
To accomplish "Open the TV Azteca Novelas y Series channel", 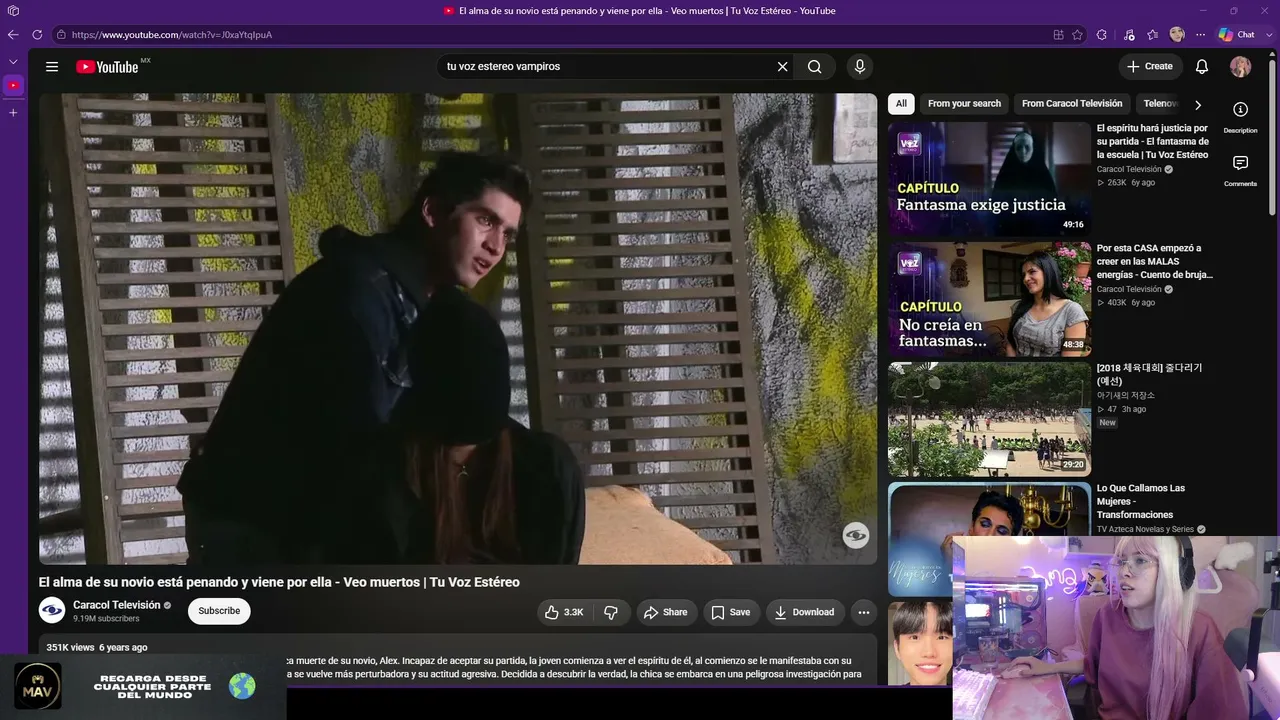I will [1145, 529].
